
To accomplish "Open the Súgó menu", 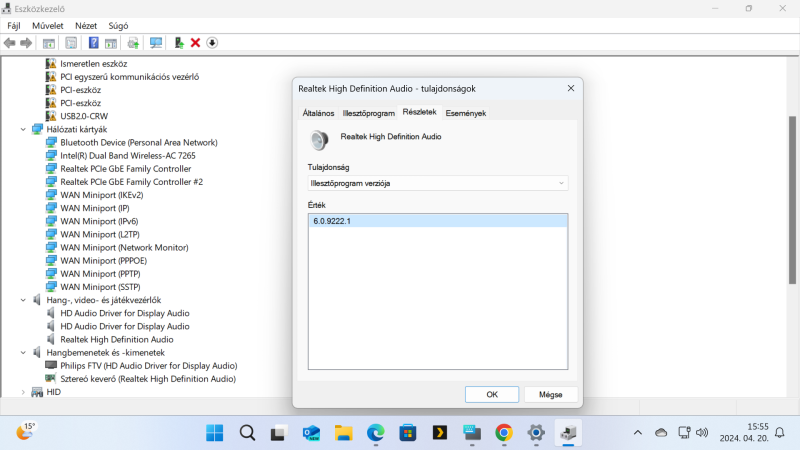I will click(x=118, y=26).
